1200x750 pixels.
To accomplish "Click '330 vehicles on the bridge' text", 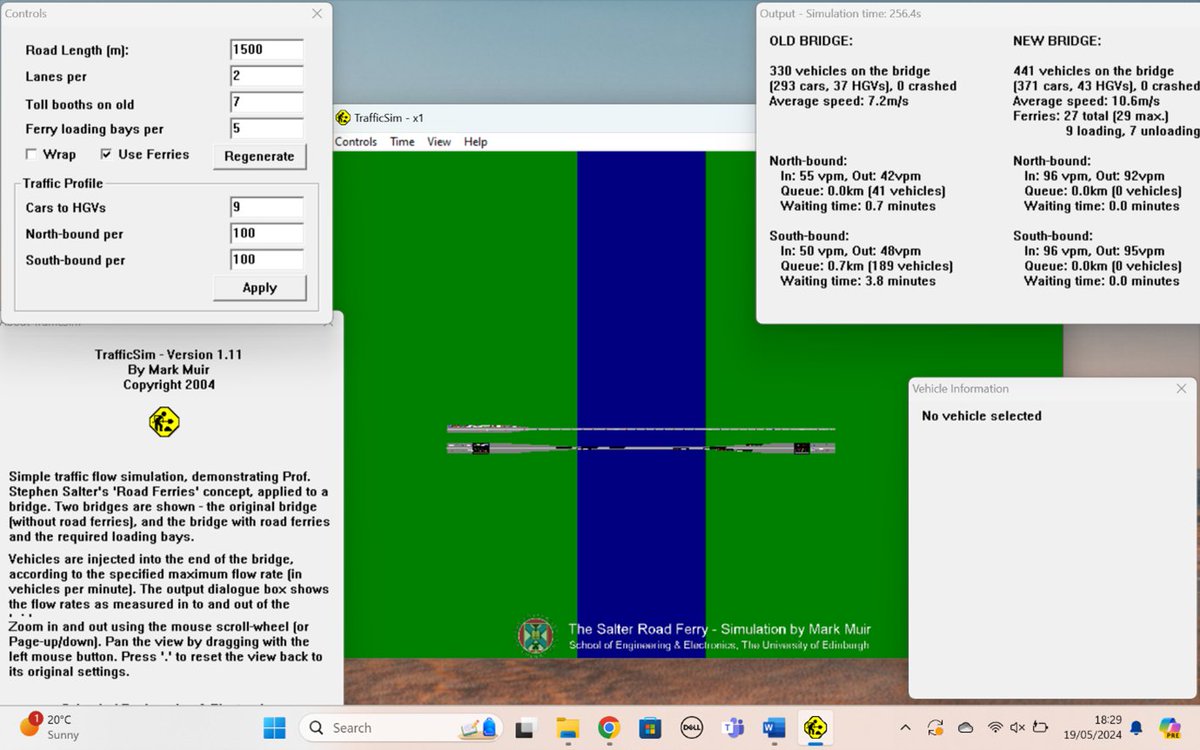I will [x=850, y=71].
